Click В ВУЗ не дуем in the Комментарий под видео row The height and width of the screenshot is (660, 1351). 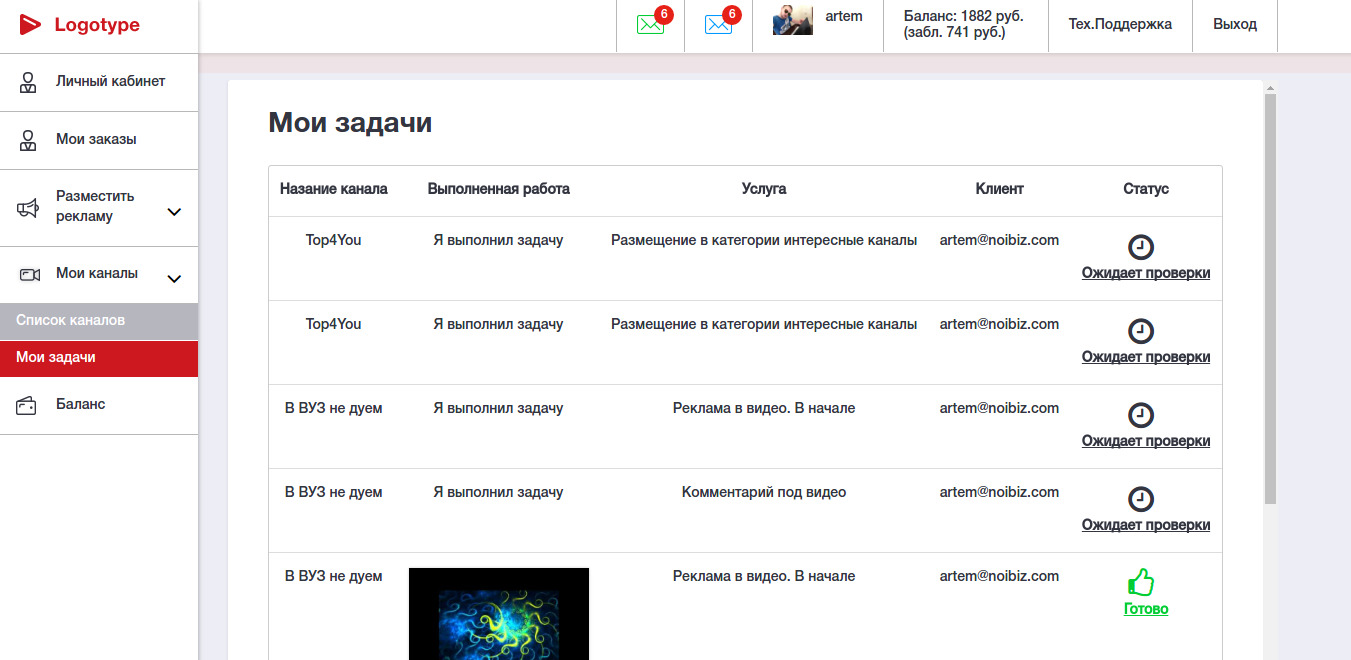(x=334, y=492)
